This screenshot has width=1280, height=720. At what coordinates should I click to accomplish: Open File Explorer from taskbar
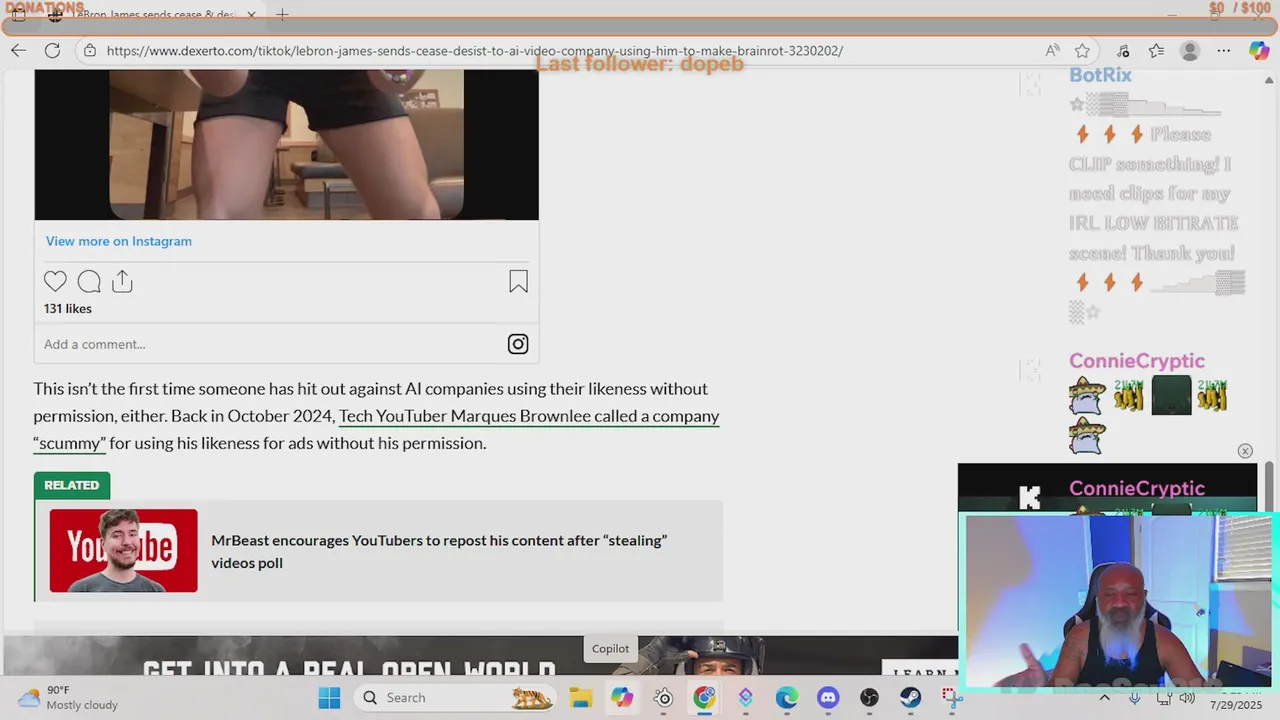[x=581, y=698]
